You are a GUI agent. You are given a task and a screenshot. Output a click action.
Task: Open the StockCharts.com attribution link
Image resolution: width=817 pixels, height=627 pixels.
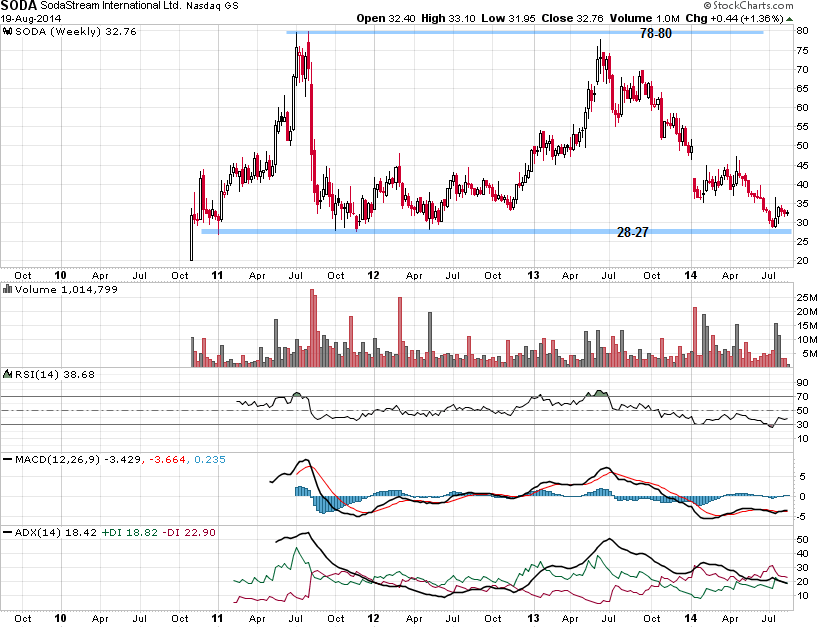coord(753,6)
